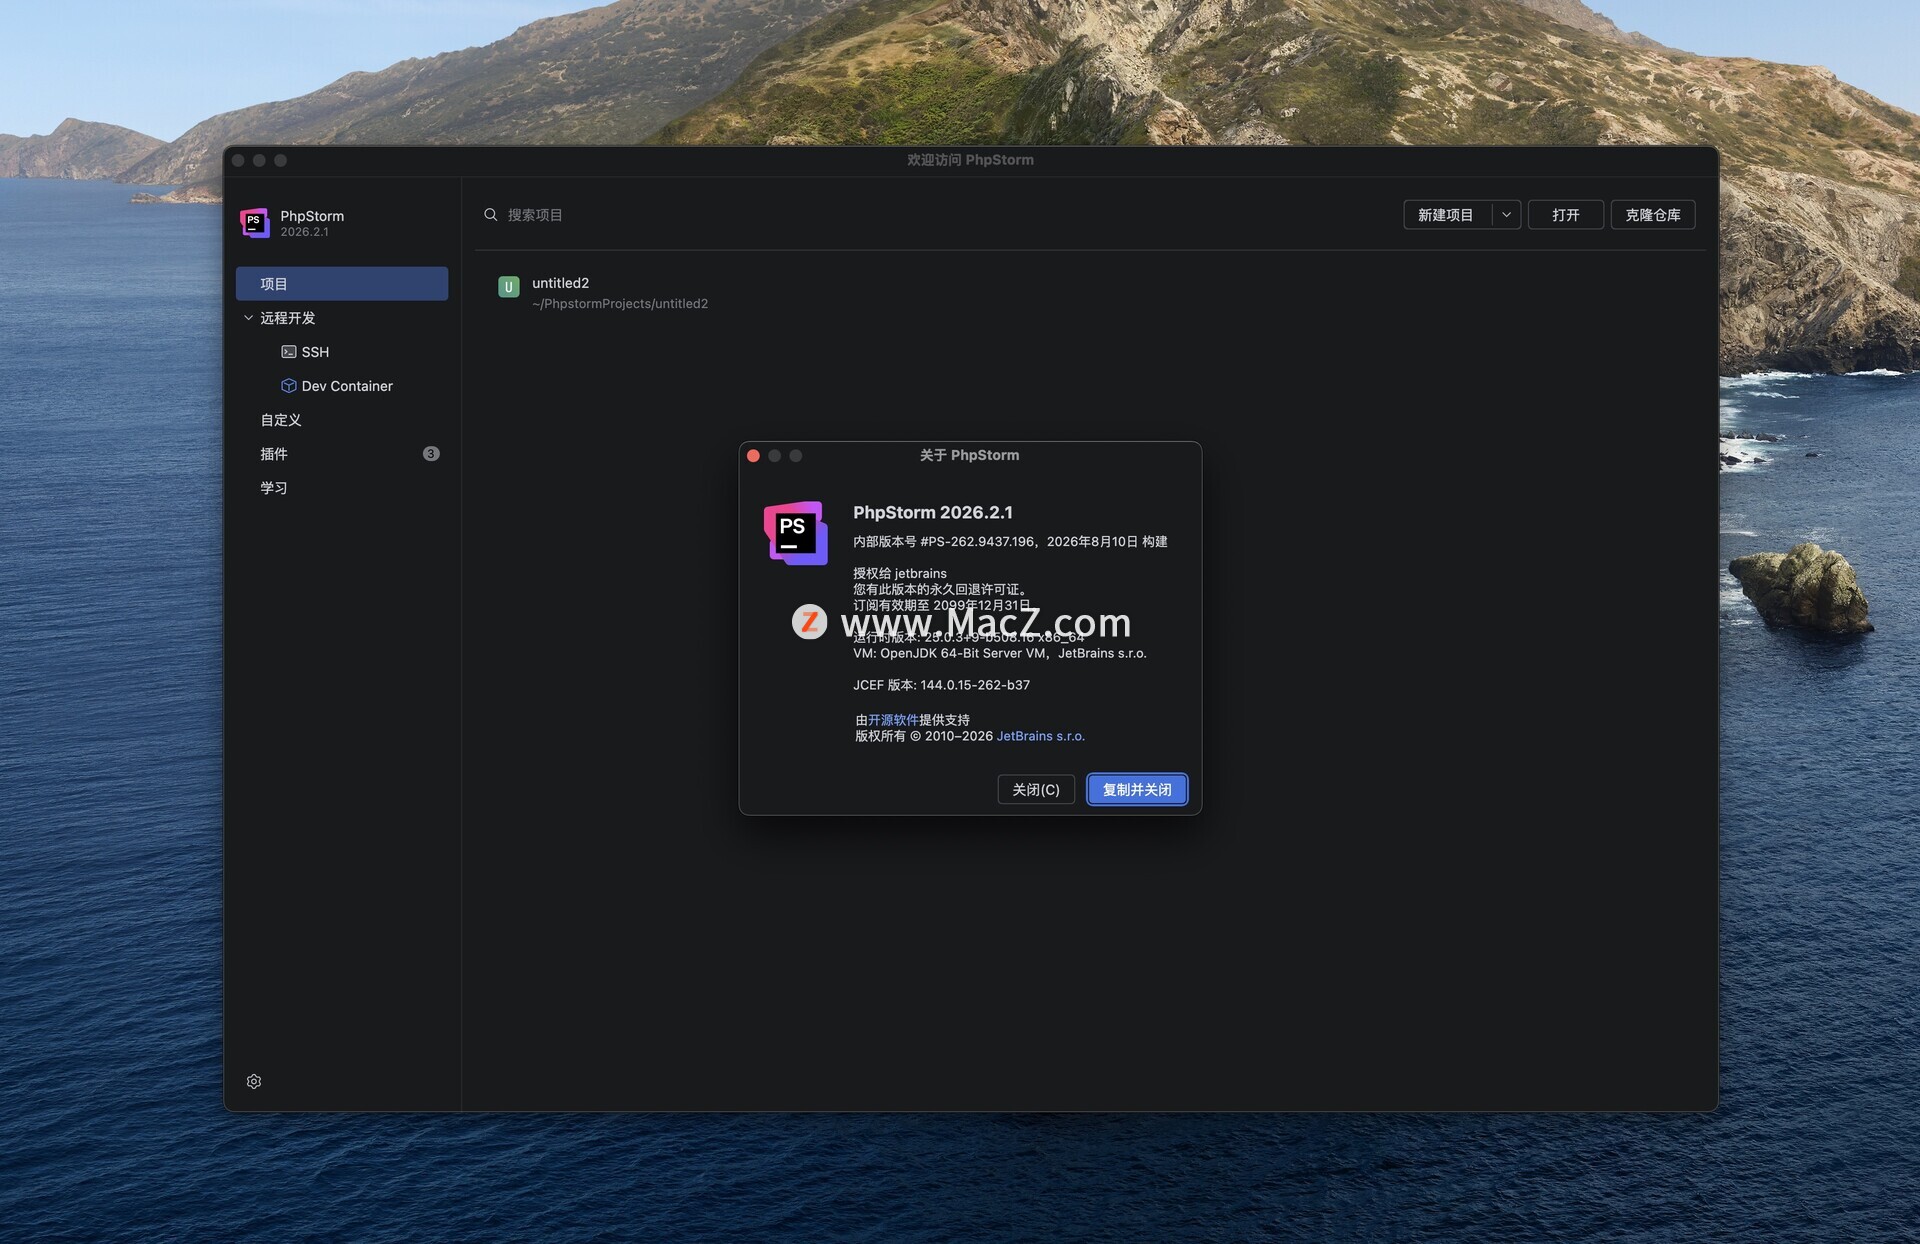Open the settings gear icon
The width and height of the screenshot is (1920, 1244).
pyautogui.click(x=254, y=1081)
